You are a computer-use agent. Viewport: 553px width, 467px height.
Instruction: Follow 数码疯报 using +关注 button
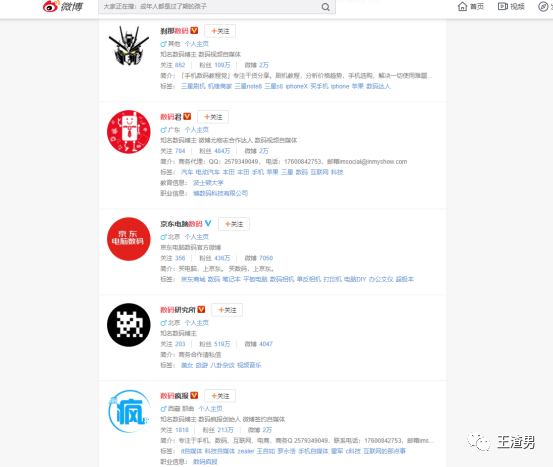coord(220,396)
